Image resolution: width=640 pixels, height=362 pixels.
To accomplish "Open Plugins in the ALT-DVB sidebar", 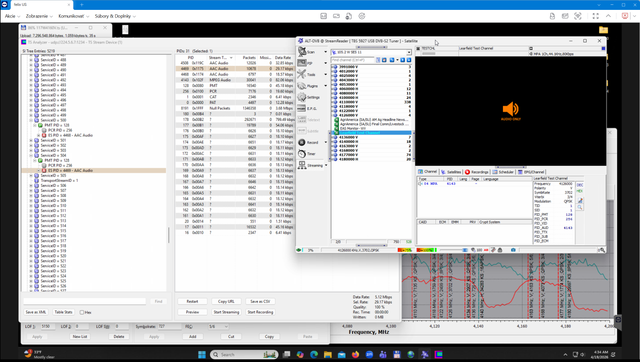I will point(308,86).
